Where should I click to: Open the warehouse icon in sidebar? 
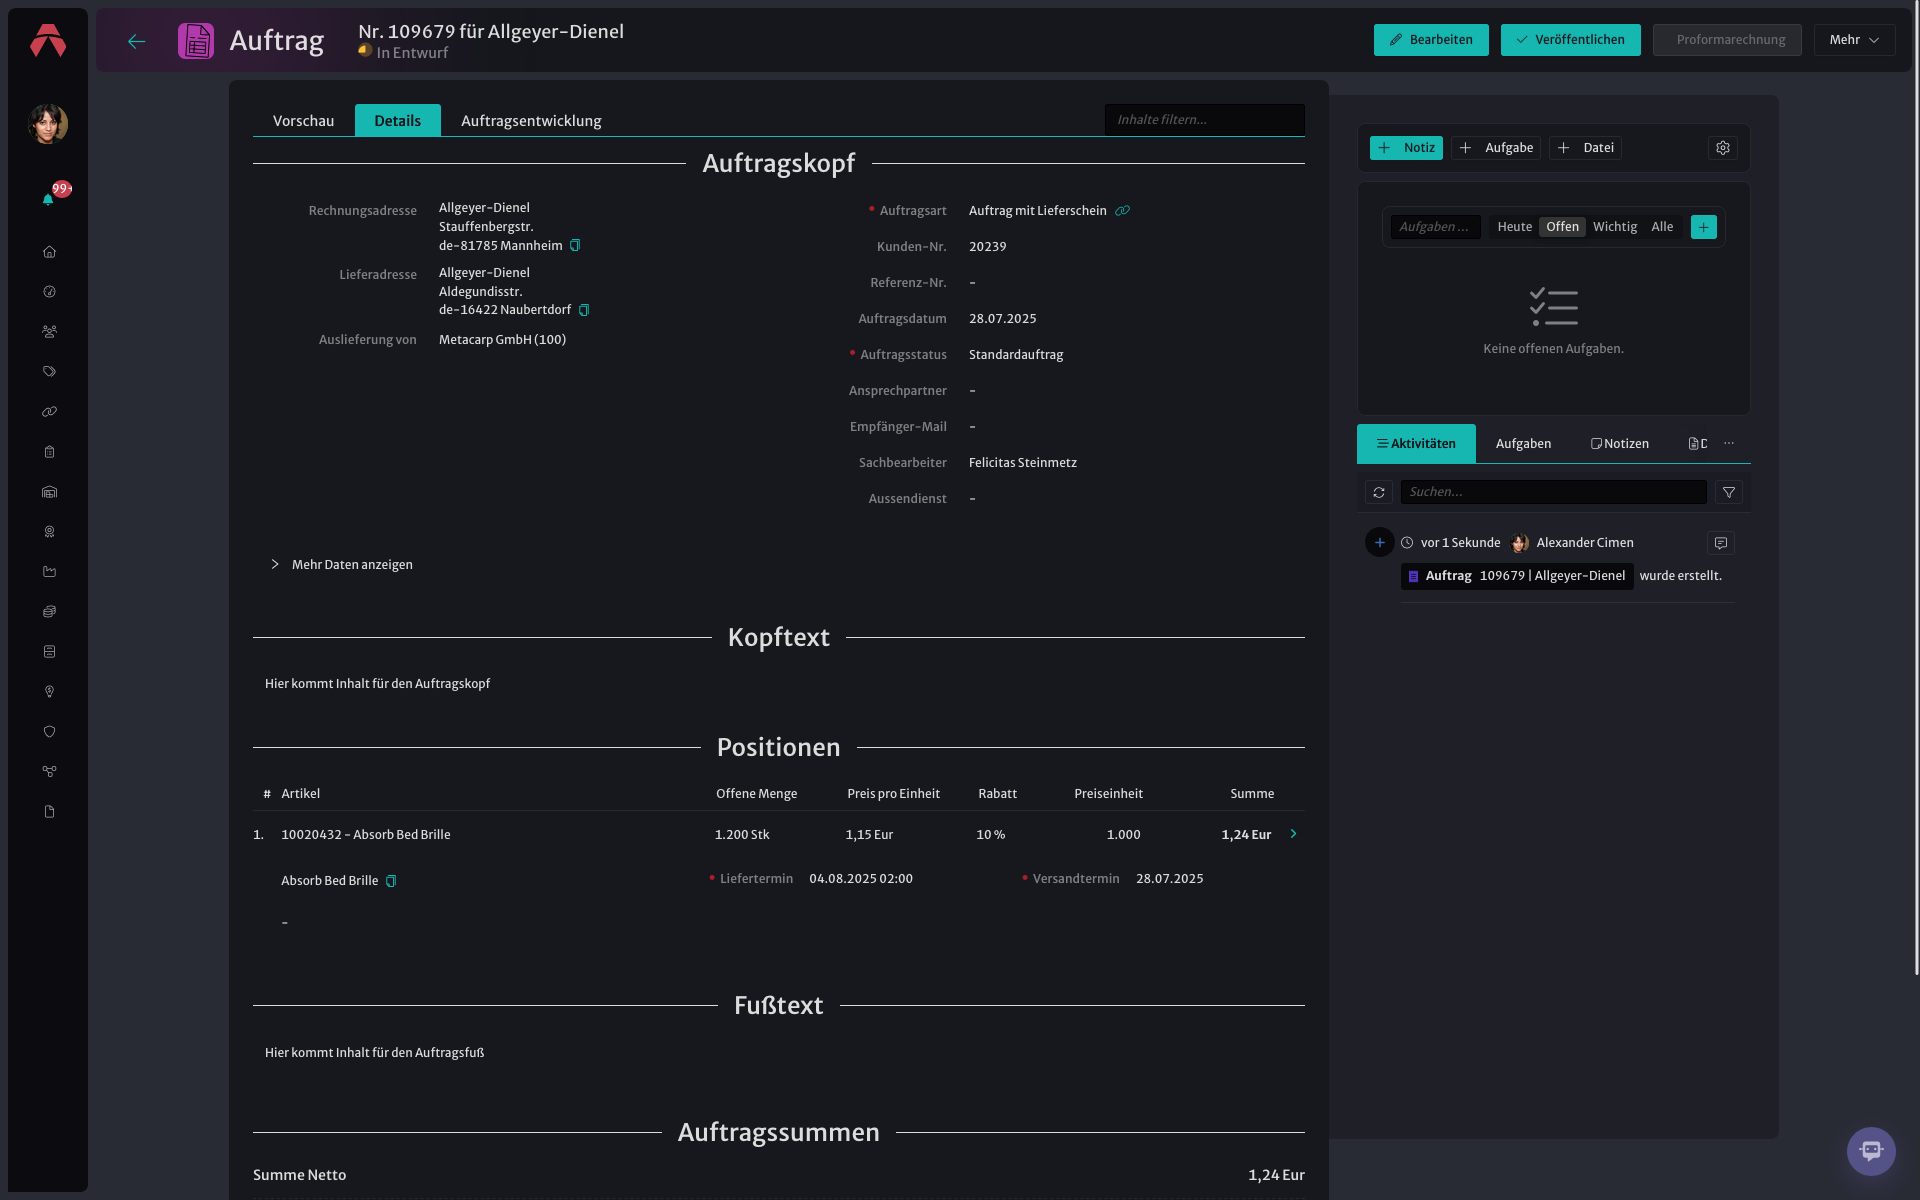[x=49, y=492]
